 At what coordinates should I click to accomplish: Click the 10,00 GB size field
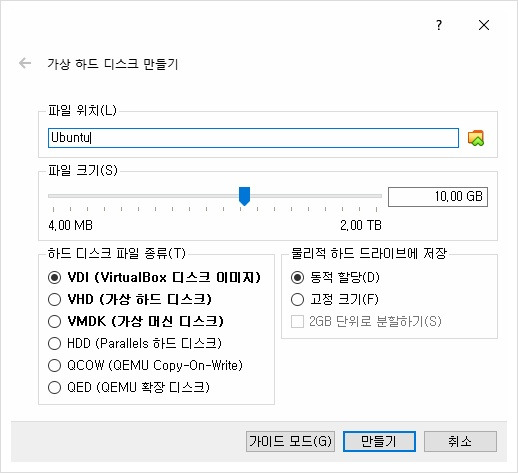click(x=438, y=197)
